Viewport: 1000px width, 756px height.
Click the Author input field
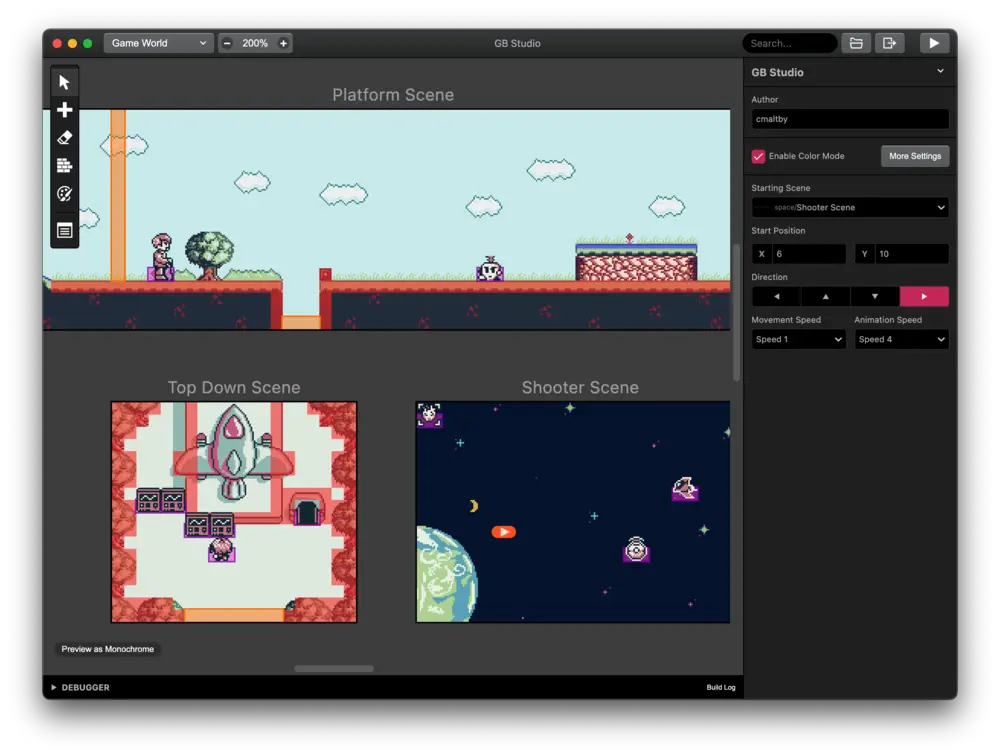click(849, 119)
